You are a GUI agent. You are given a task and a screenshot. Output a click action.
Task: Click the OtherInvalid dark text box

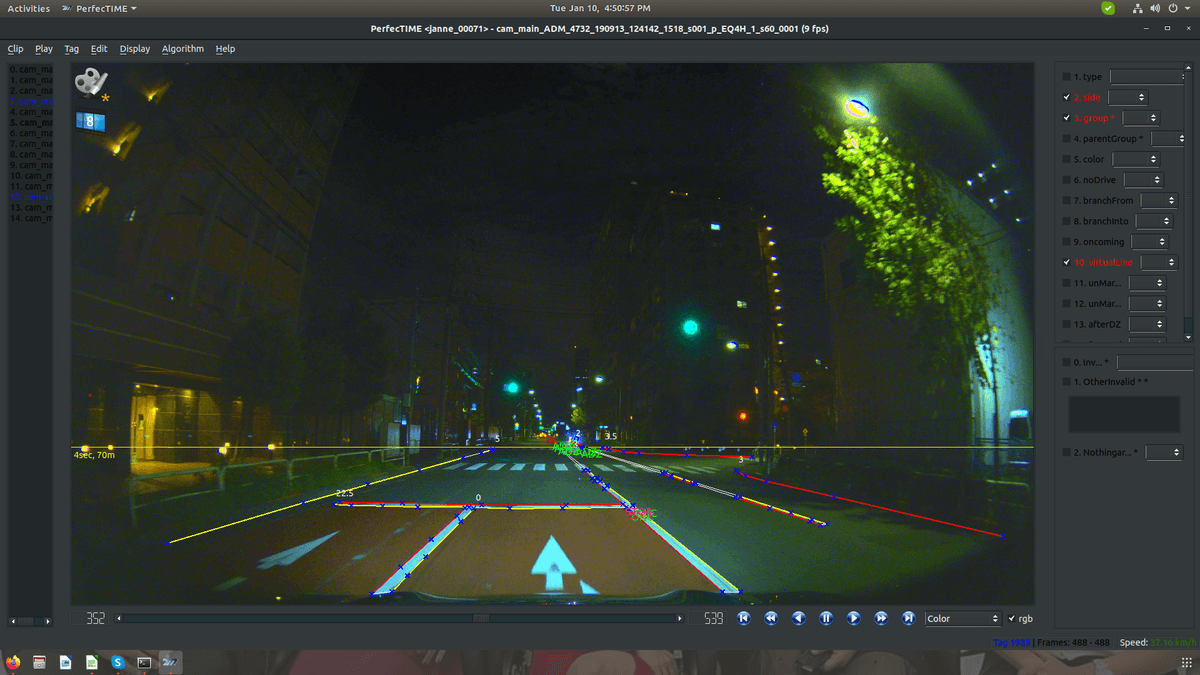pyautogui.click(x=1125, y=414)
